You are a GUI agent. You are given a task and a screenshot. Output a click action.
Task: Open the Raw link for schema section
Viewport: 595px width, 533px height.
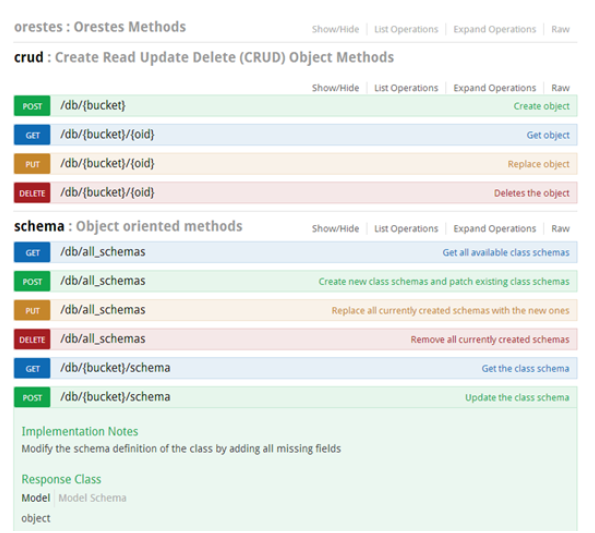[560, 229]
